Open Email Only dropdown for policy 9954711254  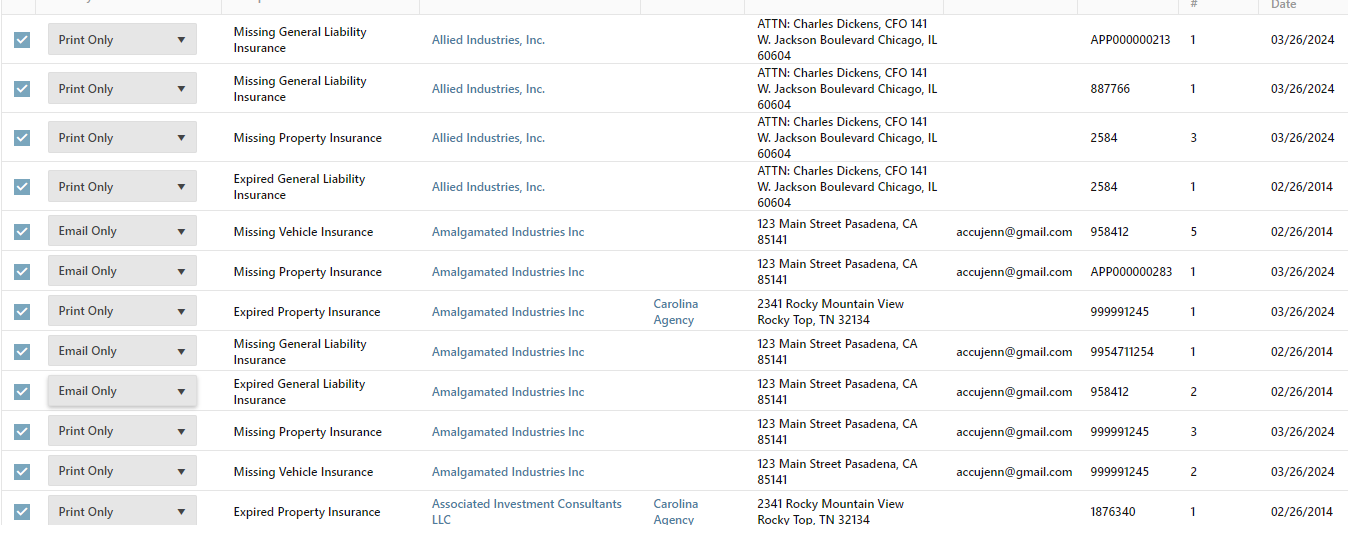tap(122, 351)
